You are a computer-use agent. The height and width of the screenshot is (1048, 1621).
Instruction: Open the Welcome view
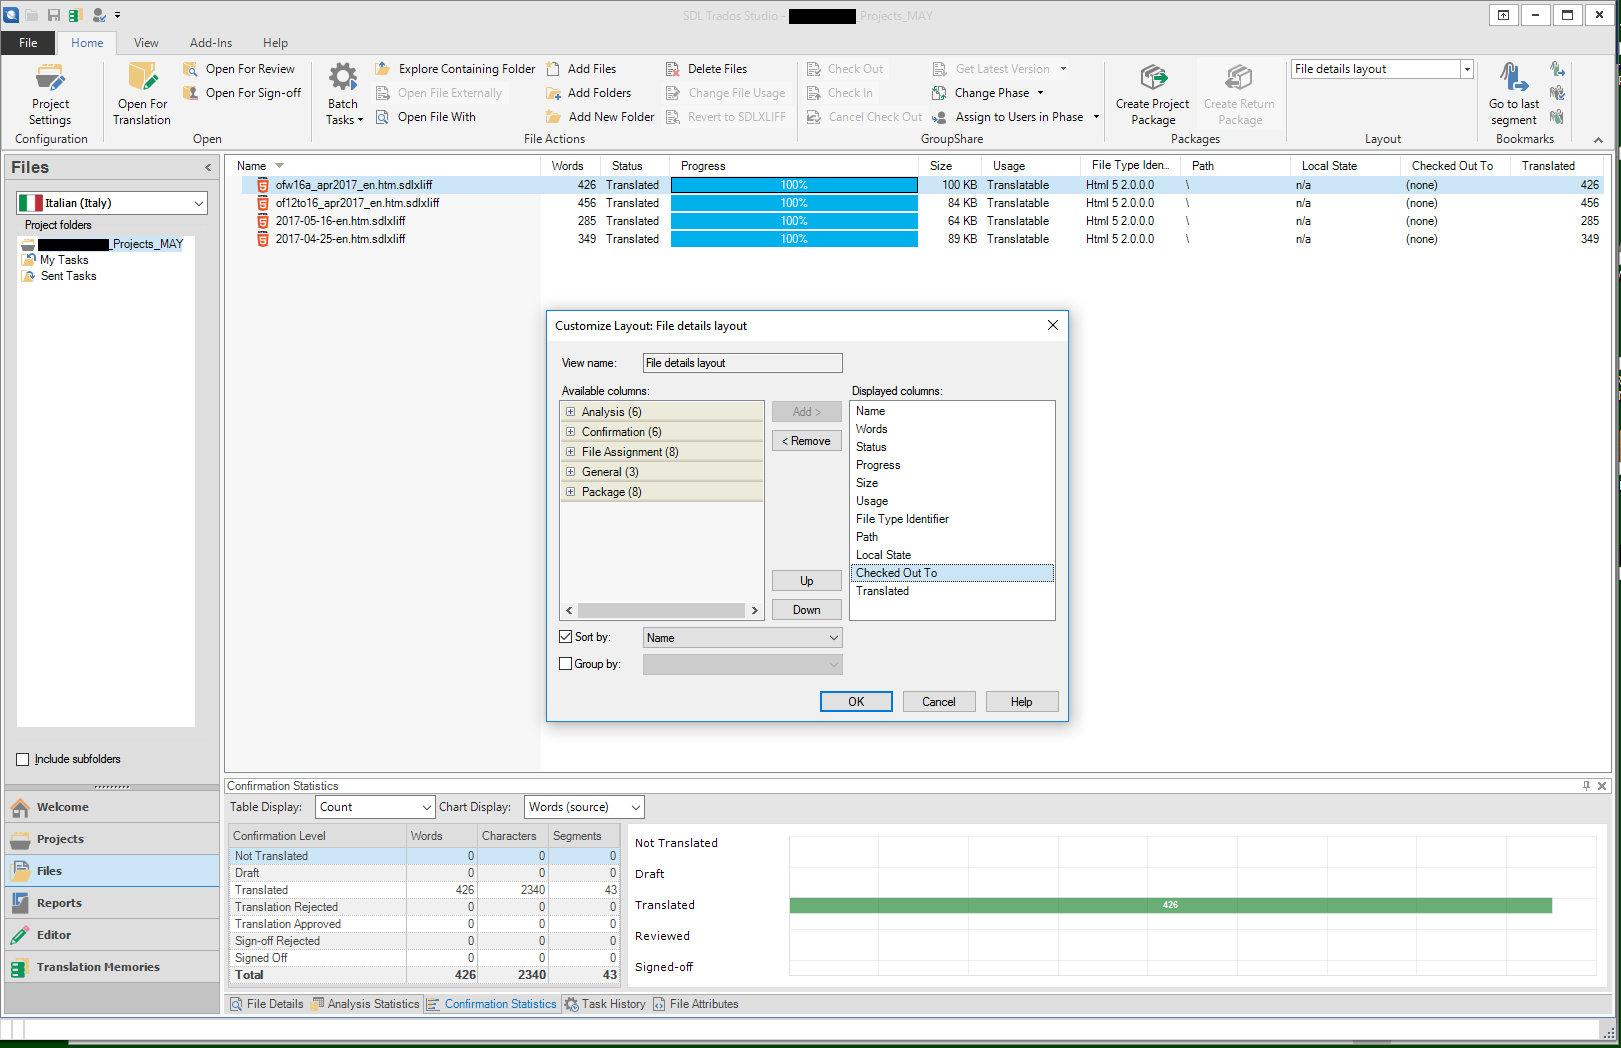pyautogui.click(x=112, y=807)
